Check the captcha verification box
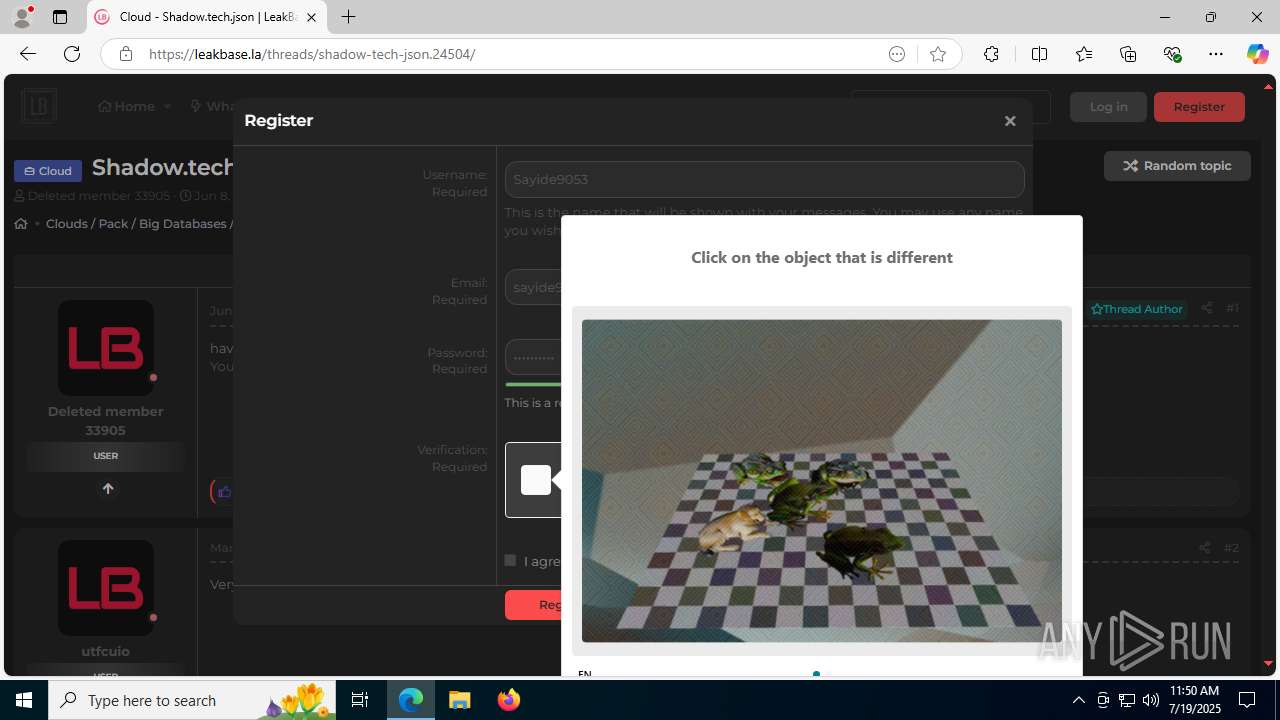Screen dimensions: 1280x720 pyautogui.click(x=535, y=480)
